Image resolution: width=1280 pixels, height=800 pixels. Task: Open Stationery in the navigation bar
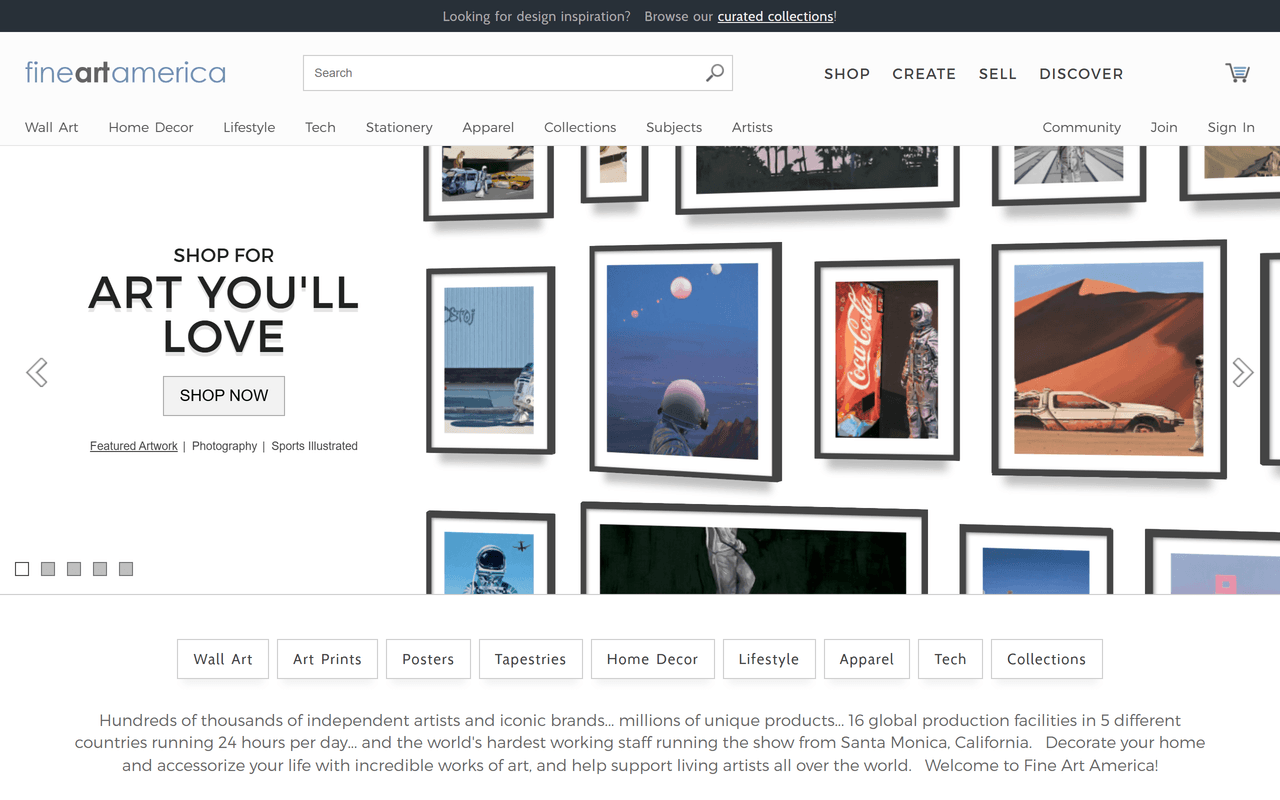coord(399,127)
